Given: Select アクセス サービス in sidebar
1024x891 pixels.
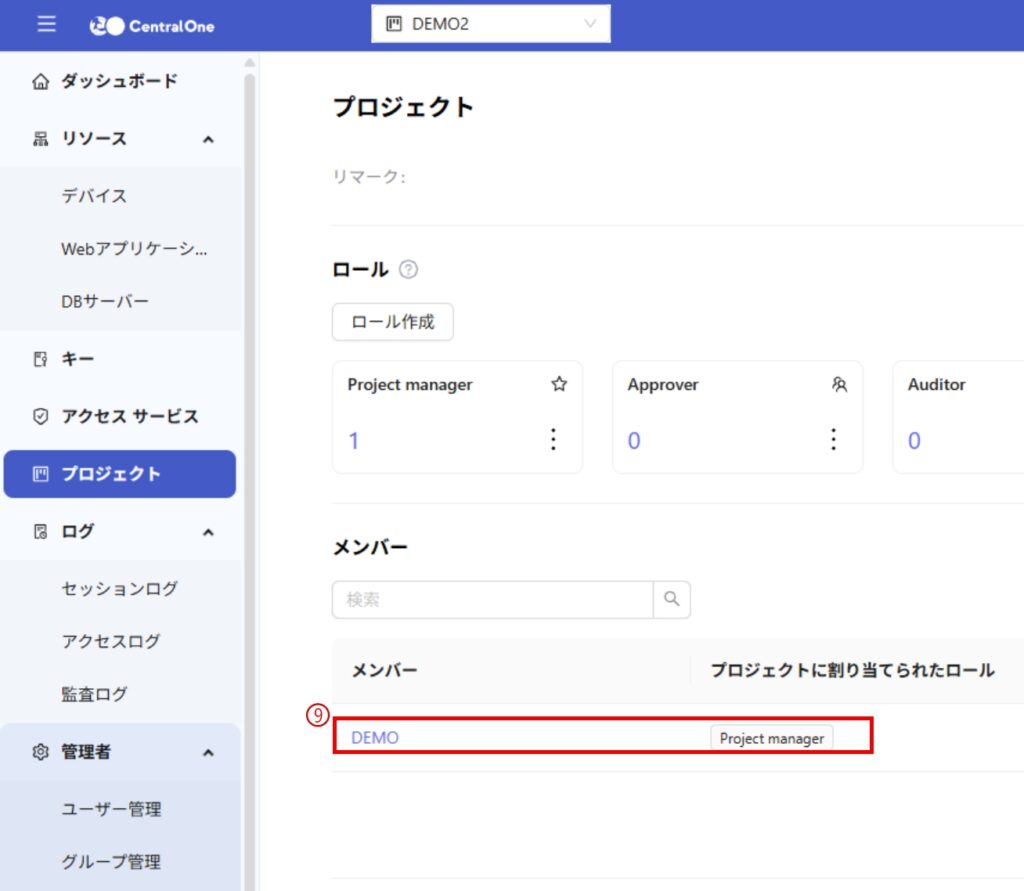Looking at the screenshot, I should (x=130, y=416).
